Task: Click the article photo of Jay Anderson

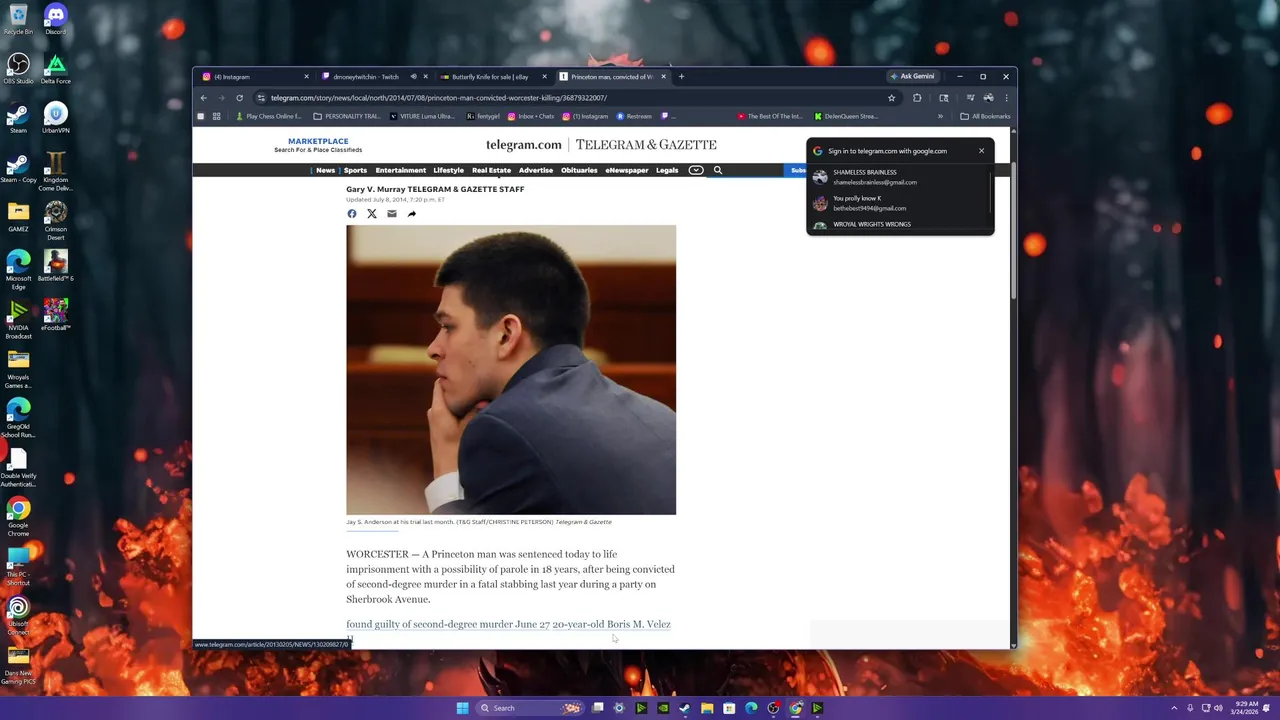Action: pyautogui.click(x=511, y=370)
